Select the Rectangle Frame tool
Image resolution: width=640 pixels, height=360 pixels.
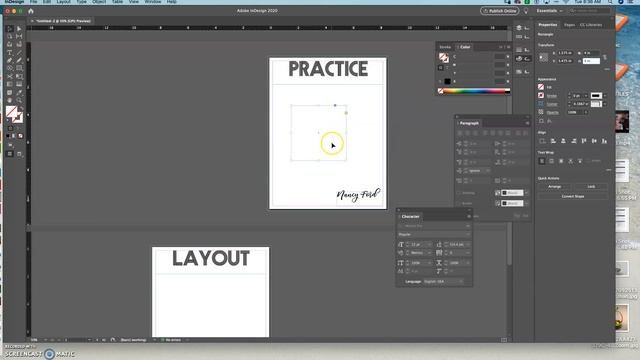click(x=10, y=69)
